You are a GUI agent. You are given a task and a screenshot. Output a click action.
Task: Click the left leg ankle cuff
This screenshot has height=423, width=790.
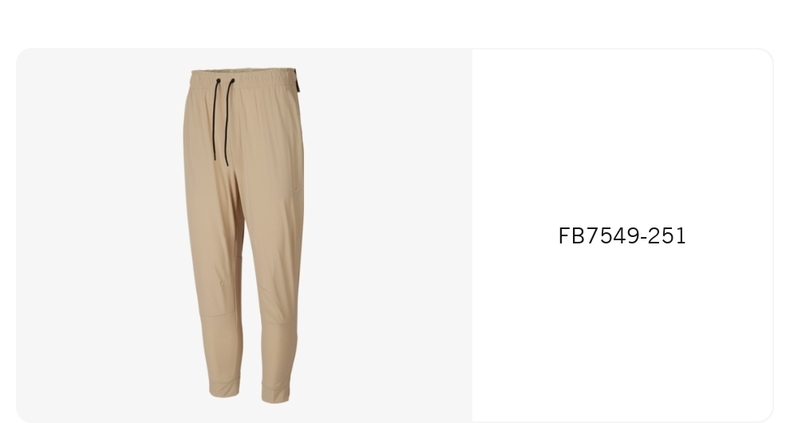(224, 390)
